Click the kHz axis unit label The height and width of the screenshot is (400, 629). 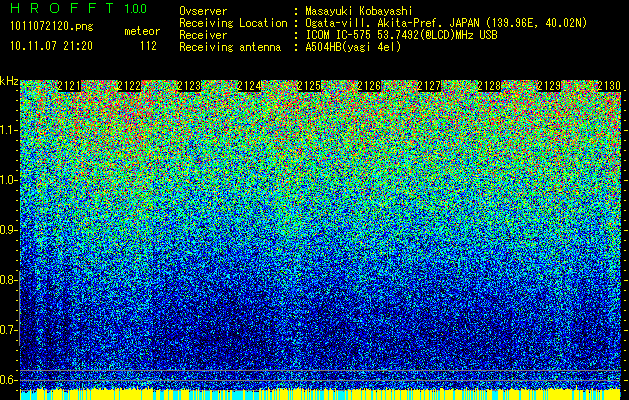pos(9,81)
